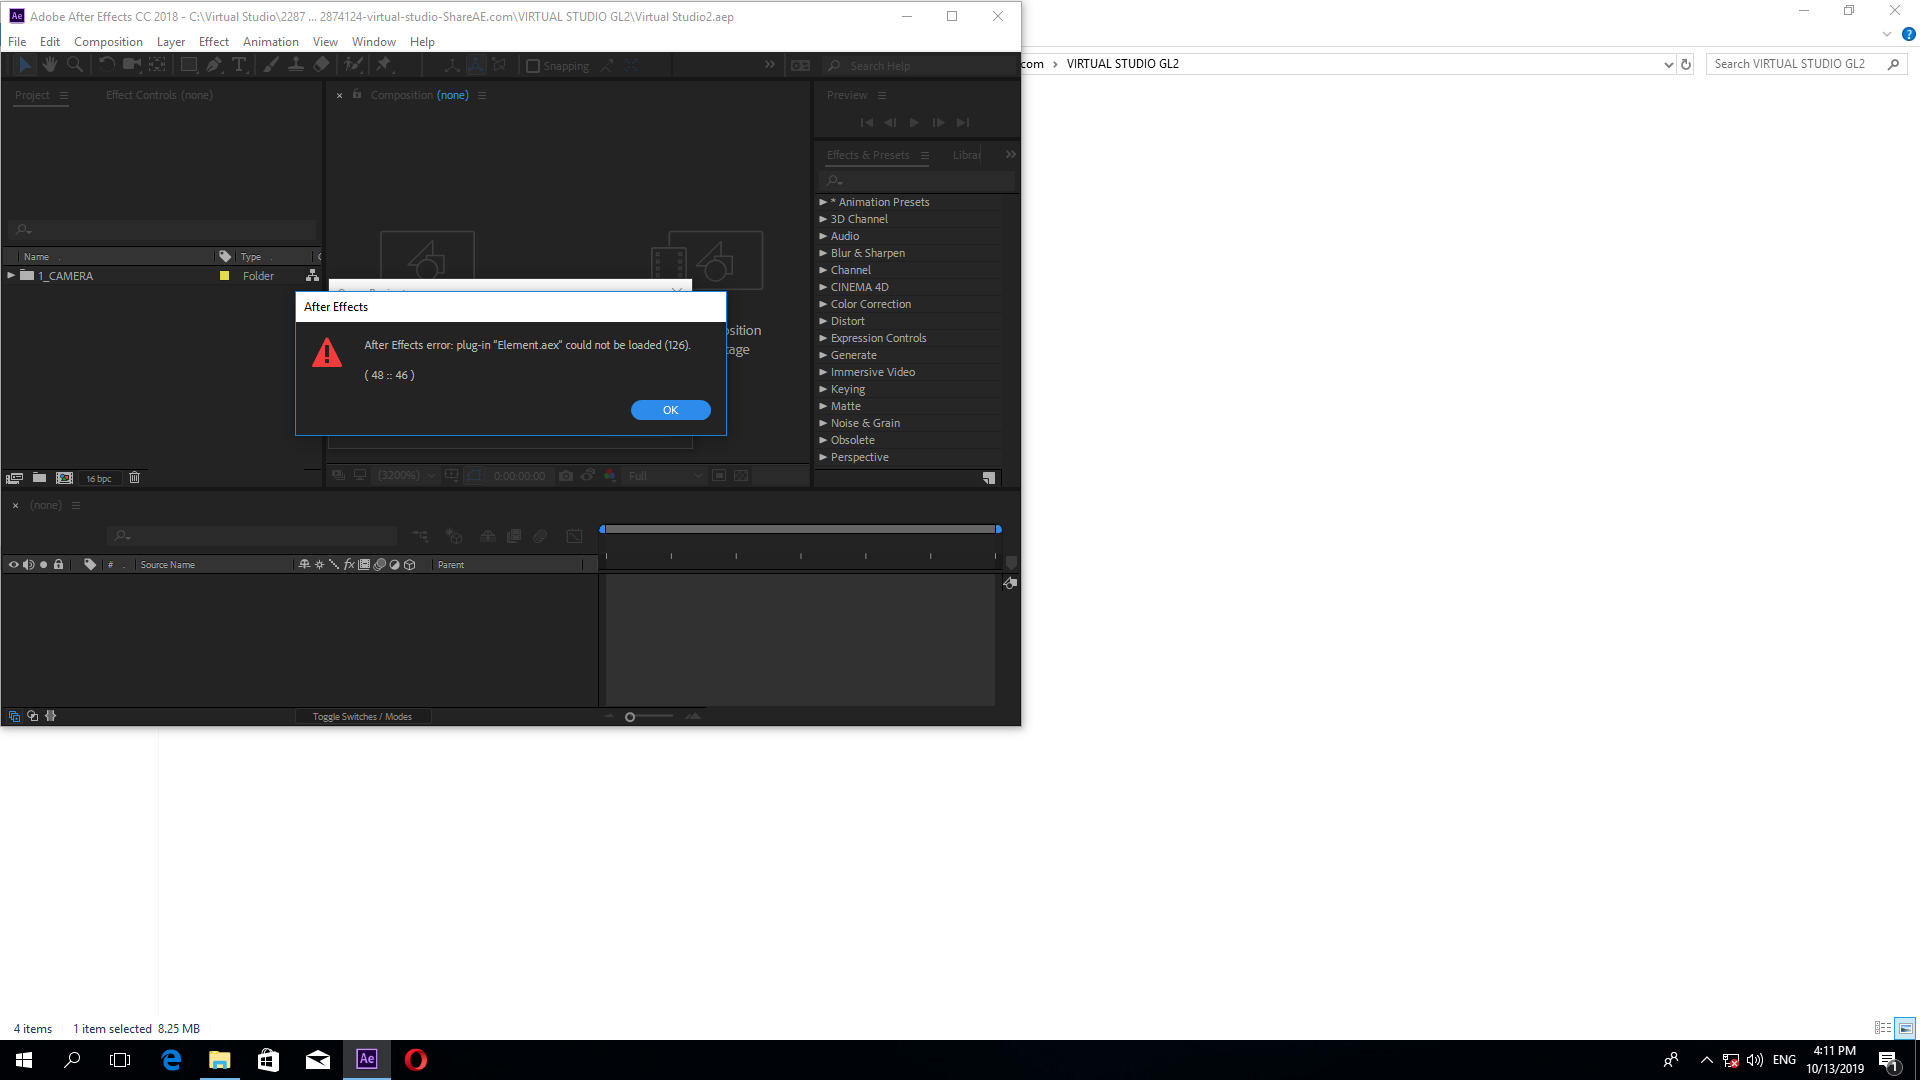Click the Toggle Switches / Modes button
The width and height of the screenshot is (1920, 1080).
[361, 716]
